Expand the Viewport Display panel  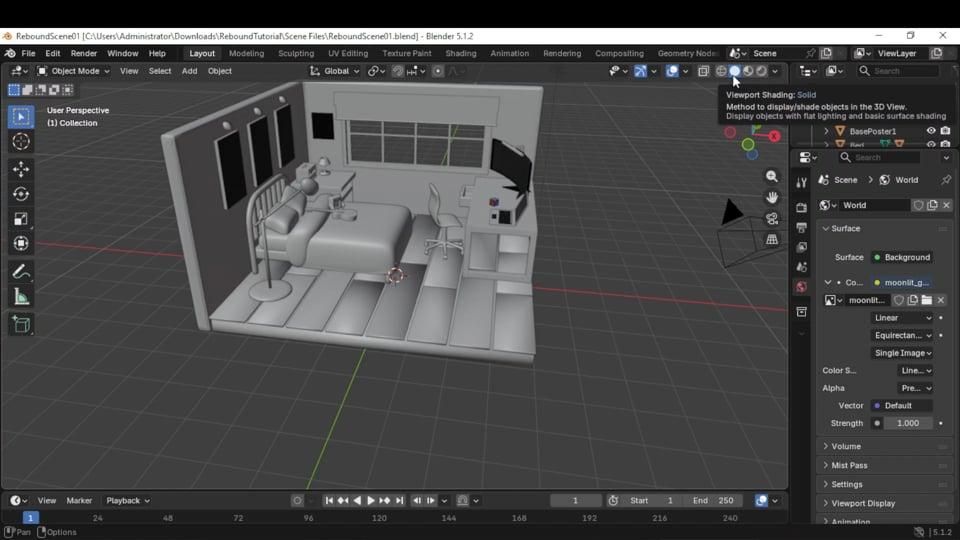(885, 503)
